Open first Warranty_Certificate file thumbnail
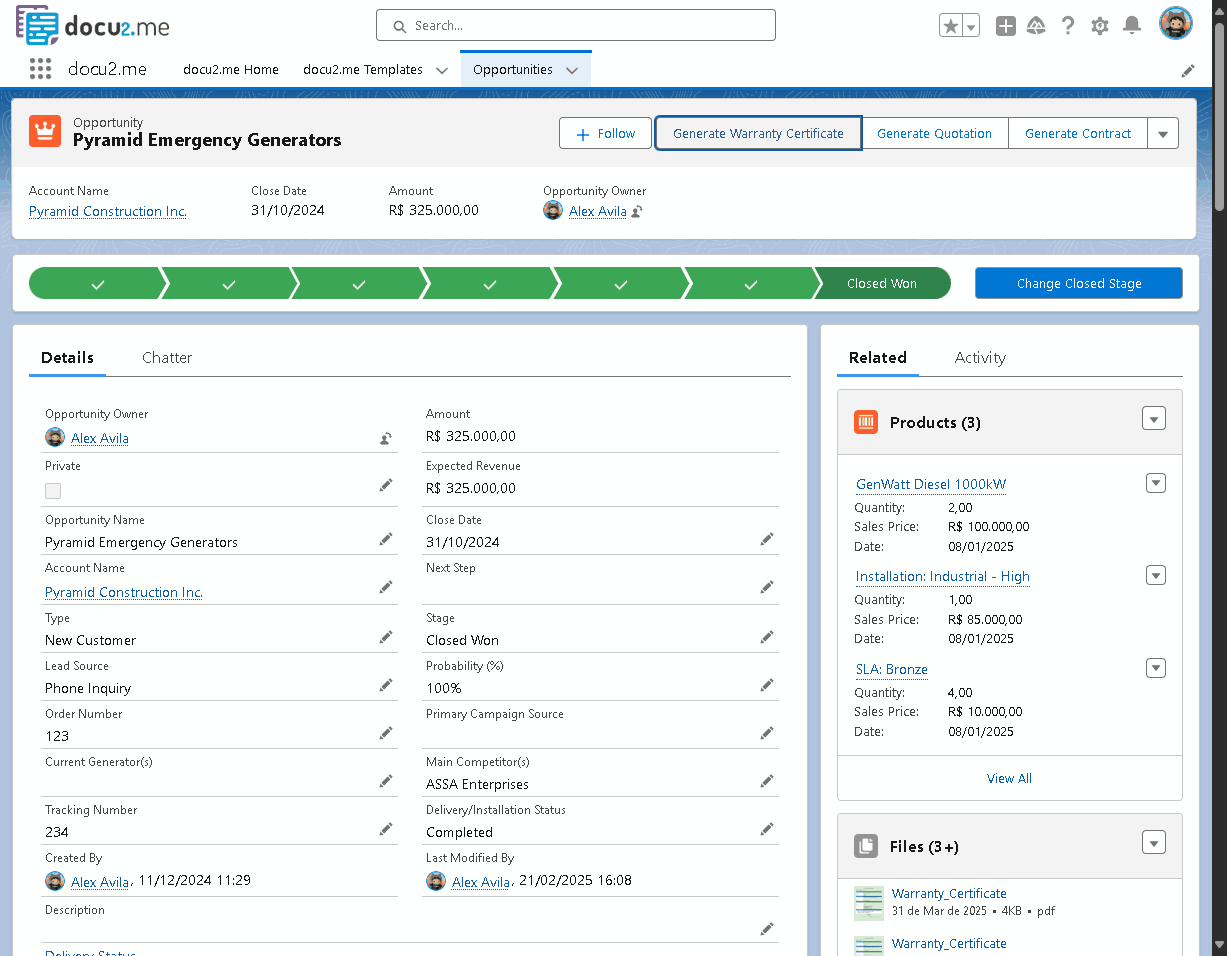This screenshot has height=956, width=1227. [869, 903]
